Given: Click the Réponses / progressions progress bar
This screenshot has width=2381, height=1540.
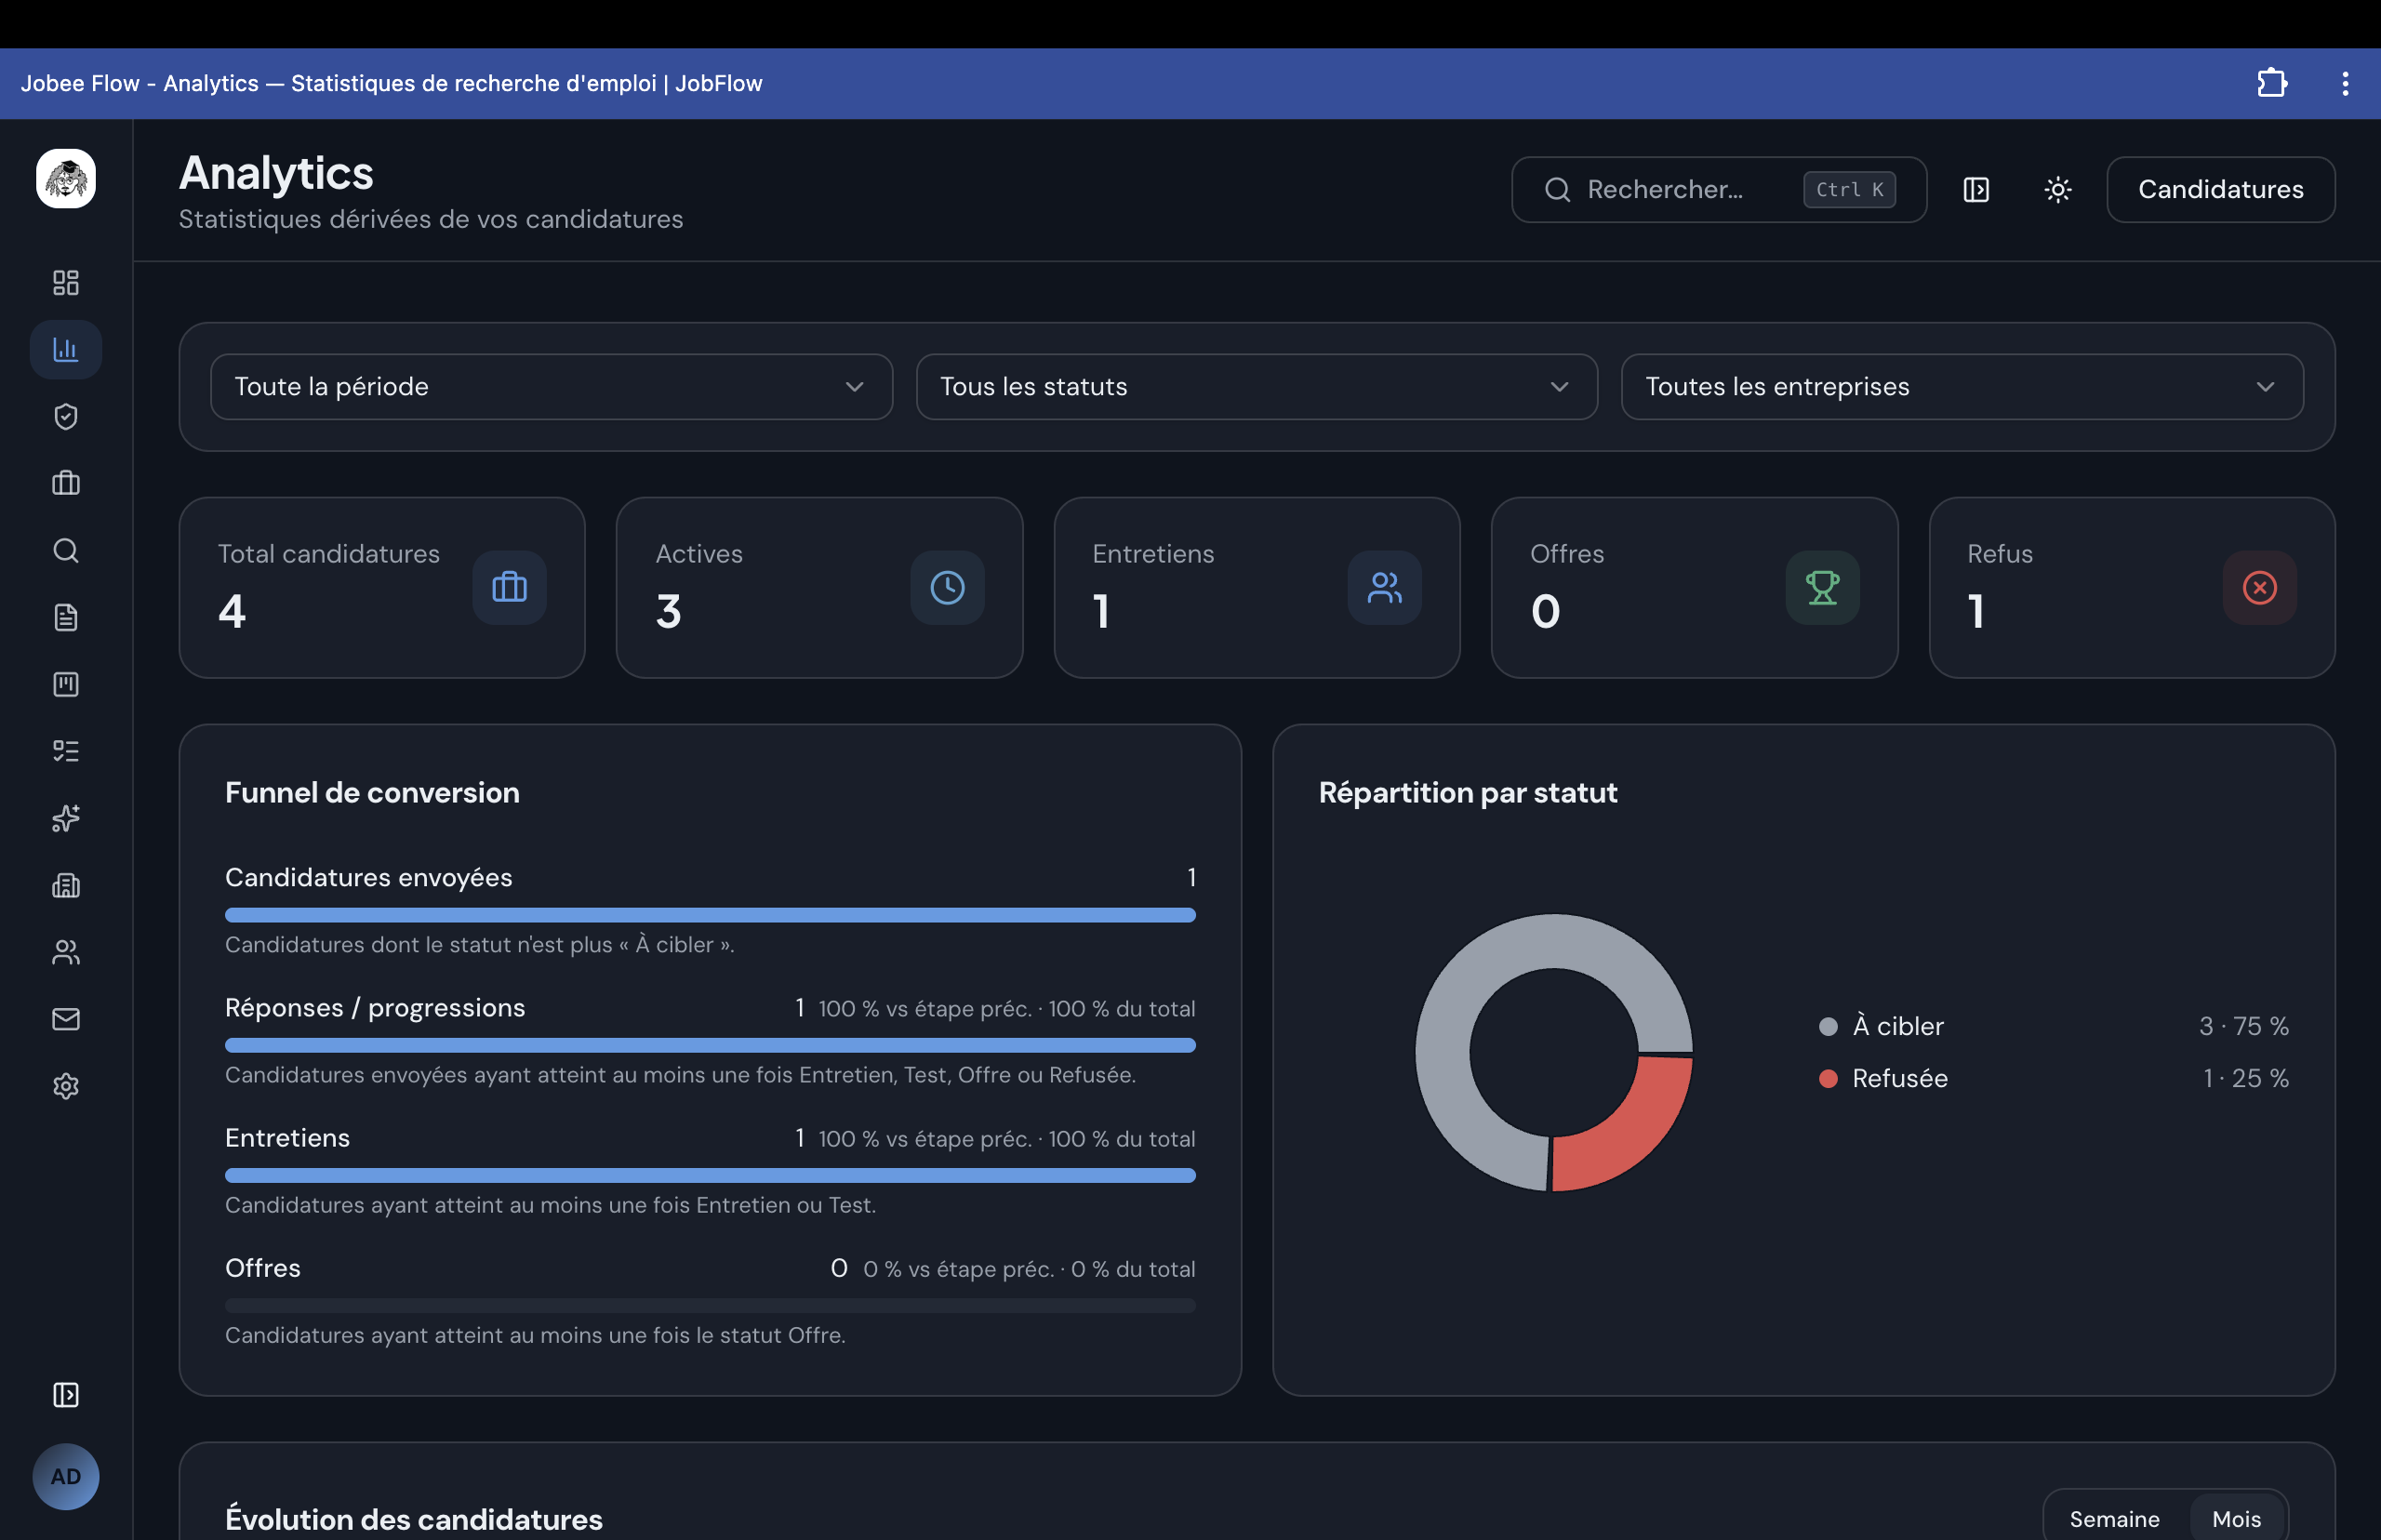Looking at the screenshot, I should click(x=710, y=1045).
